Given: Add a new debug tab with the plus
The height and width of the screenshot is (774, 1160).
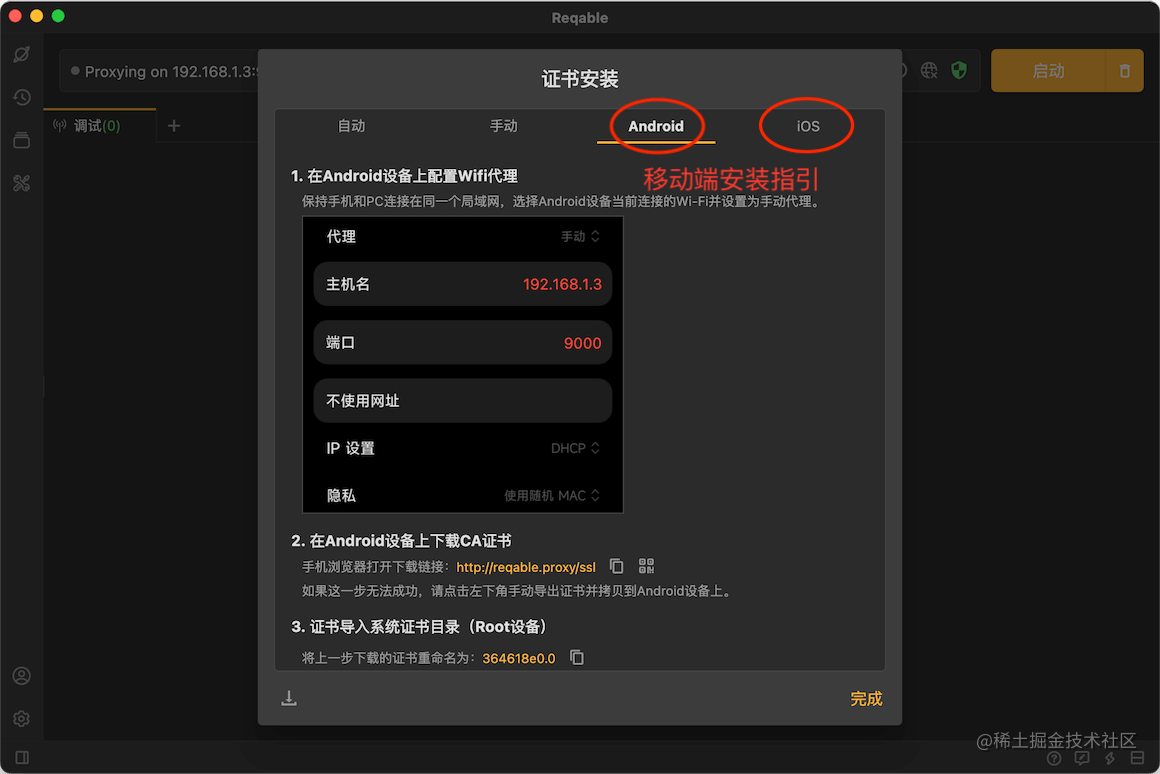Looking at the screenshot, I should click(175, 126).
